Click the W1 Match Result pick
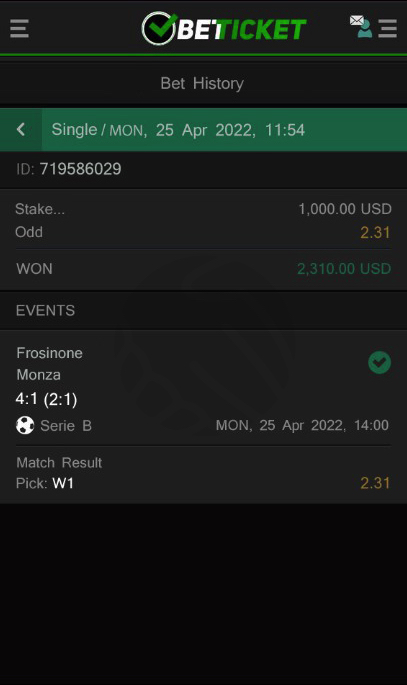Viewport: 407px width, 685px height. [63, 483]
